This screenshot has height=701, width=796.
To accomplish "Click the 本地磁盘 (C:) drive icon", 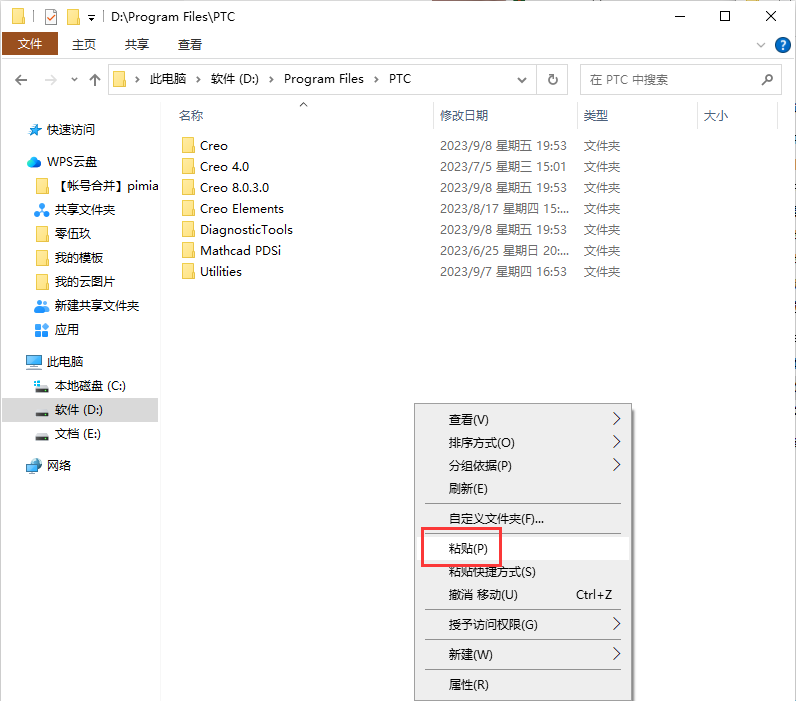I will click(41, 386).
